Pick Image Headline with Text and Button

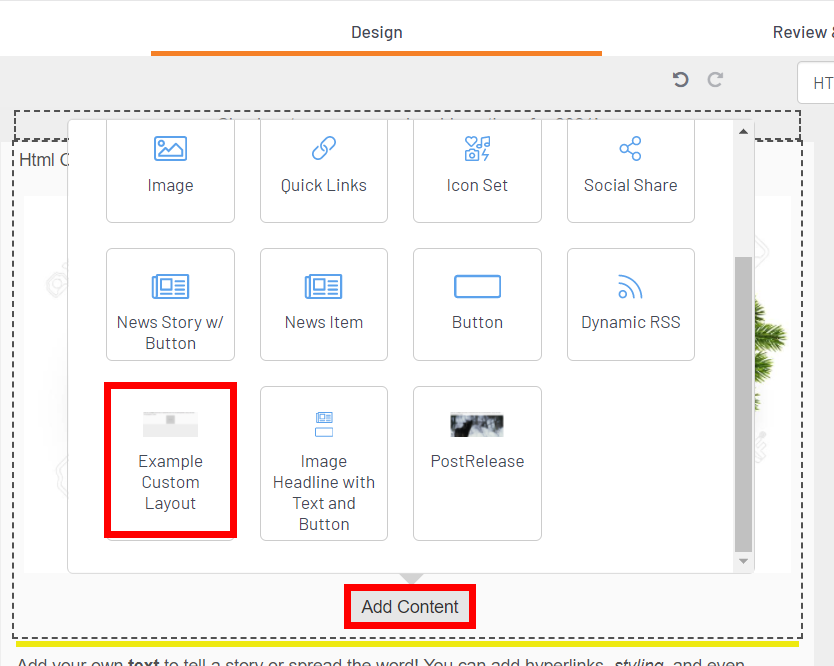point(323,463)
